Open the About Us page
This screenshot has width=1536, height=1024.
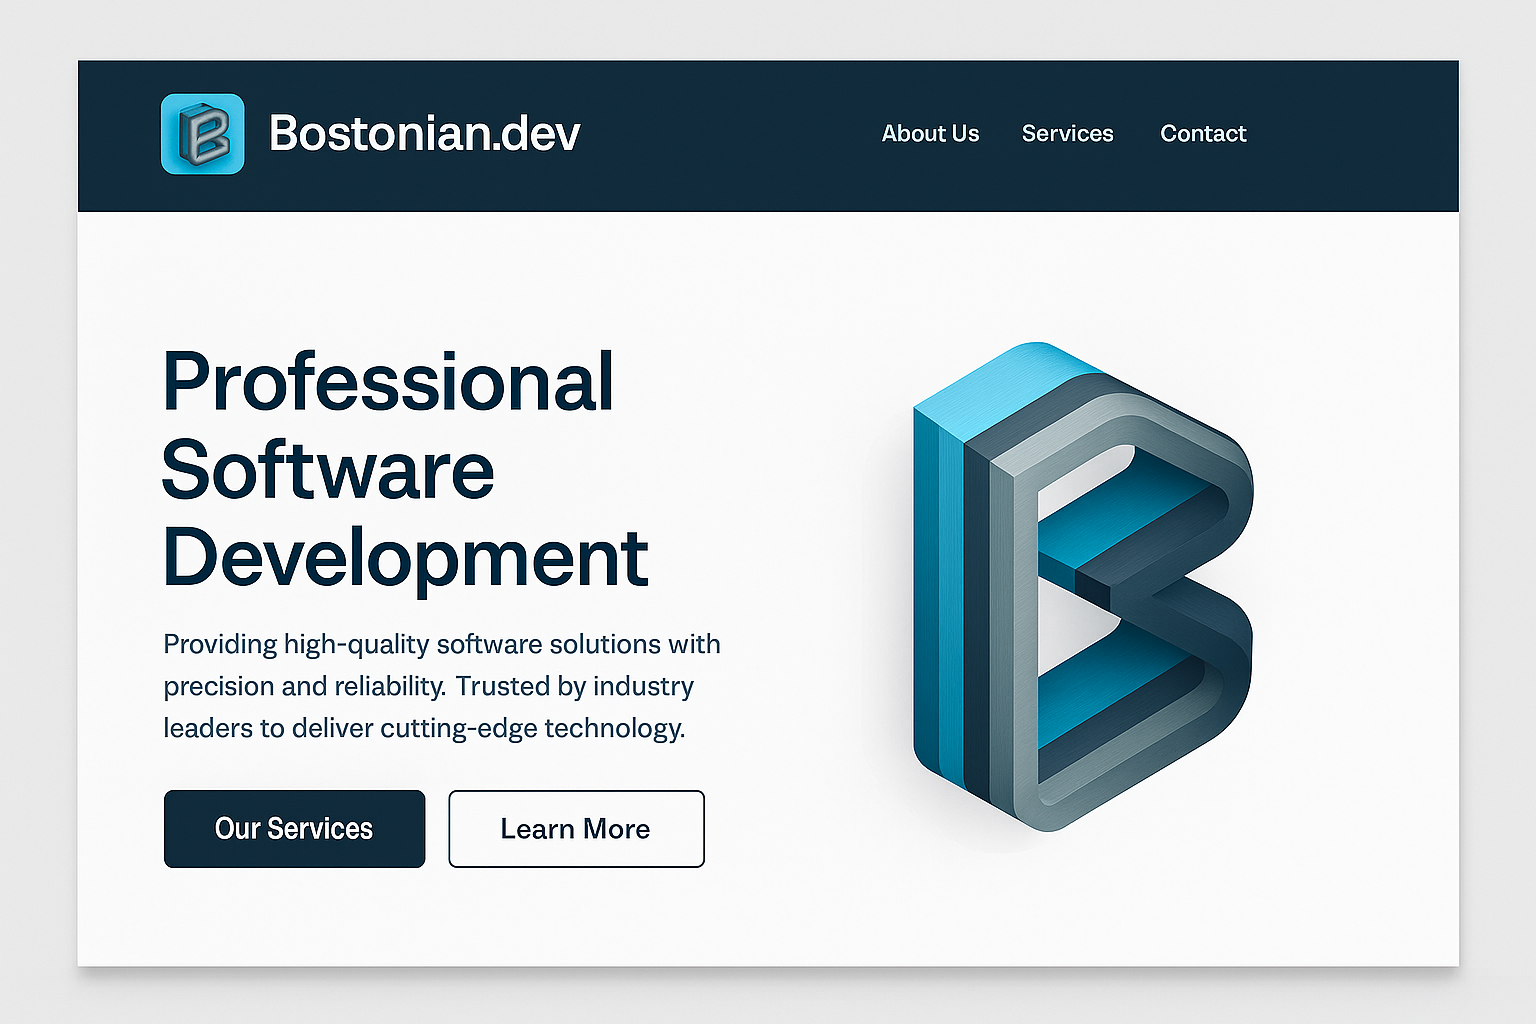tap(930, 134)
